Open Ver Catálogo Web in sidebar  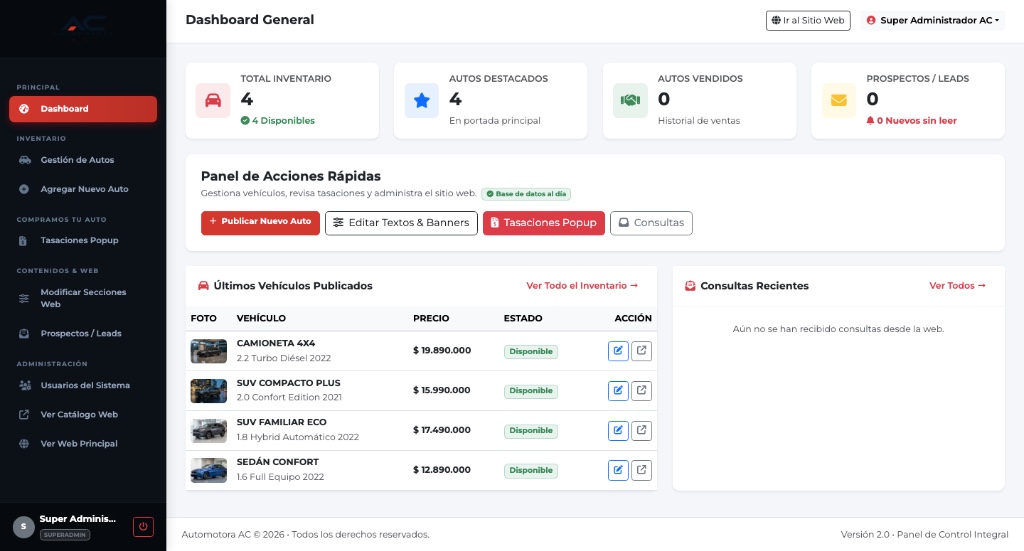tap(83, 415)
